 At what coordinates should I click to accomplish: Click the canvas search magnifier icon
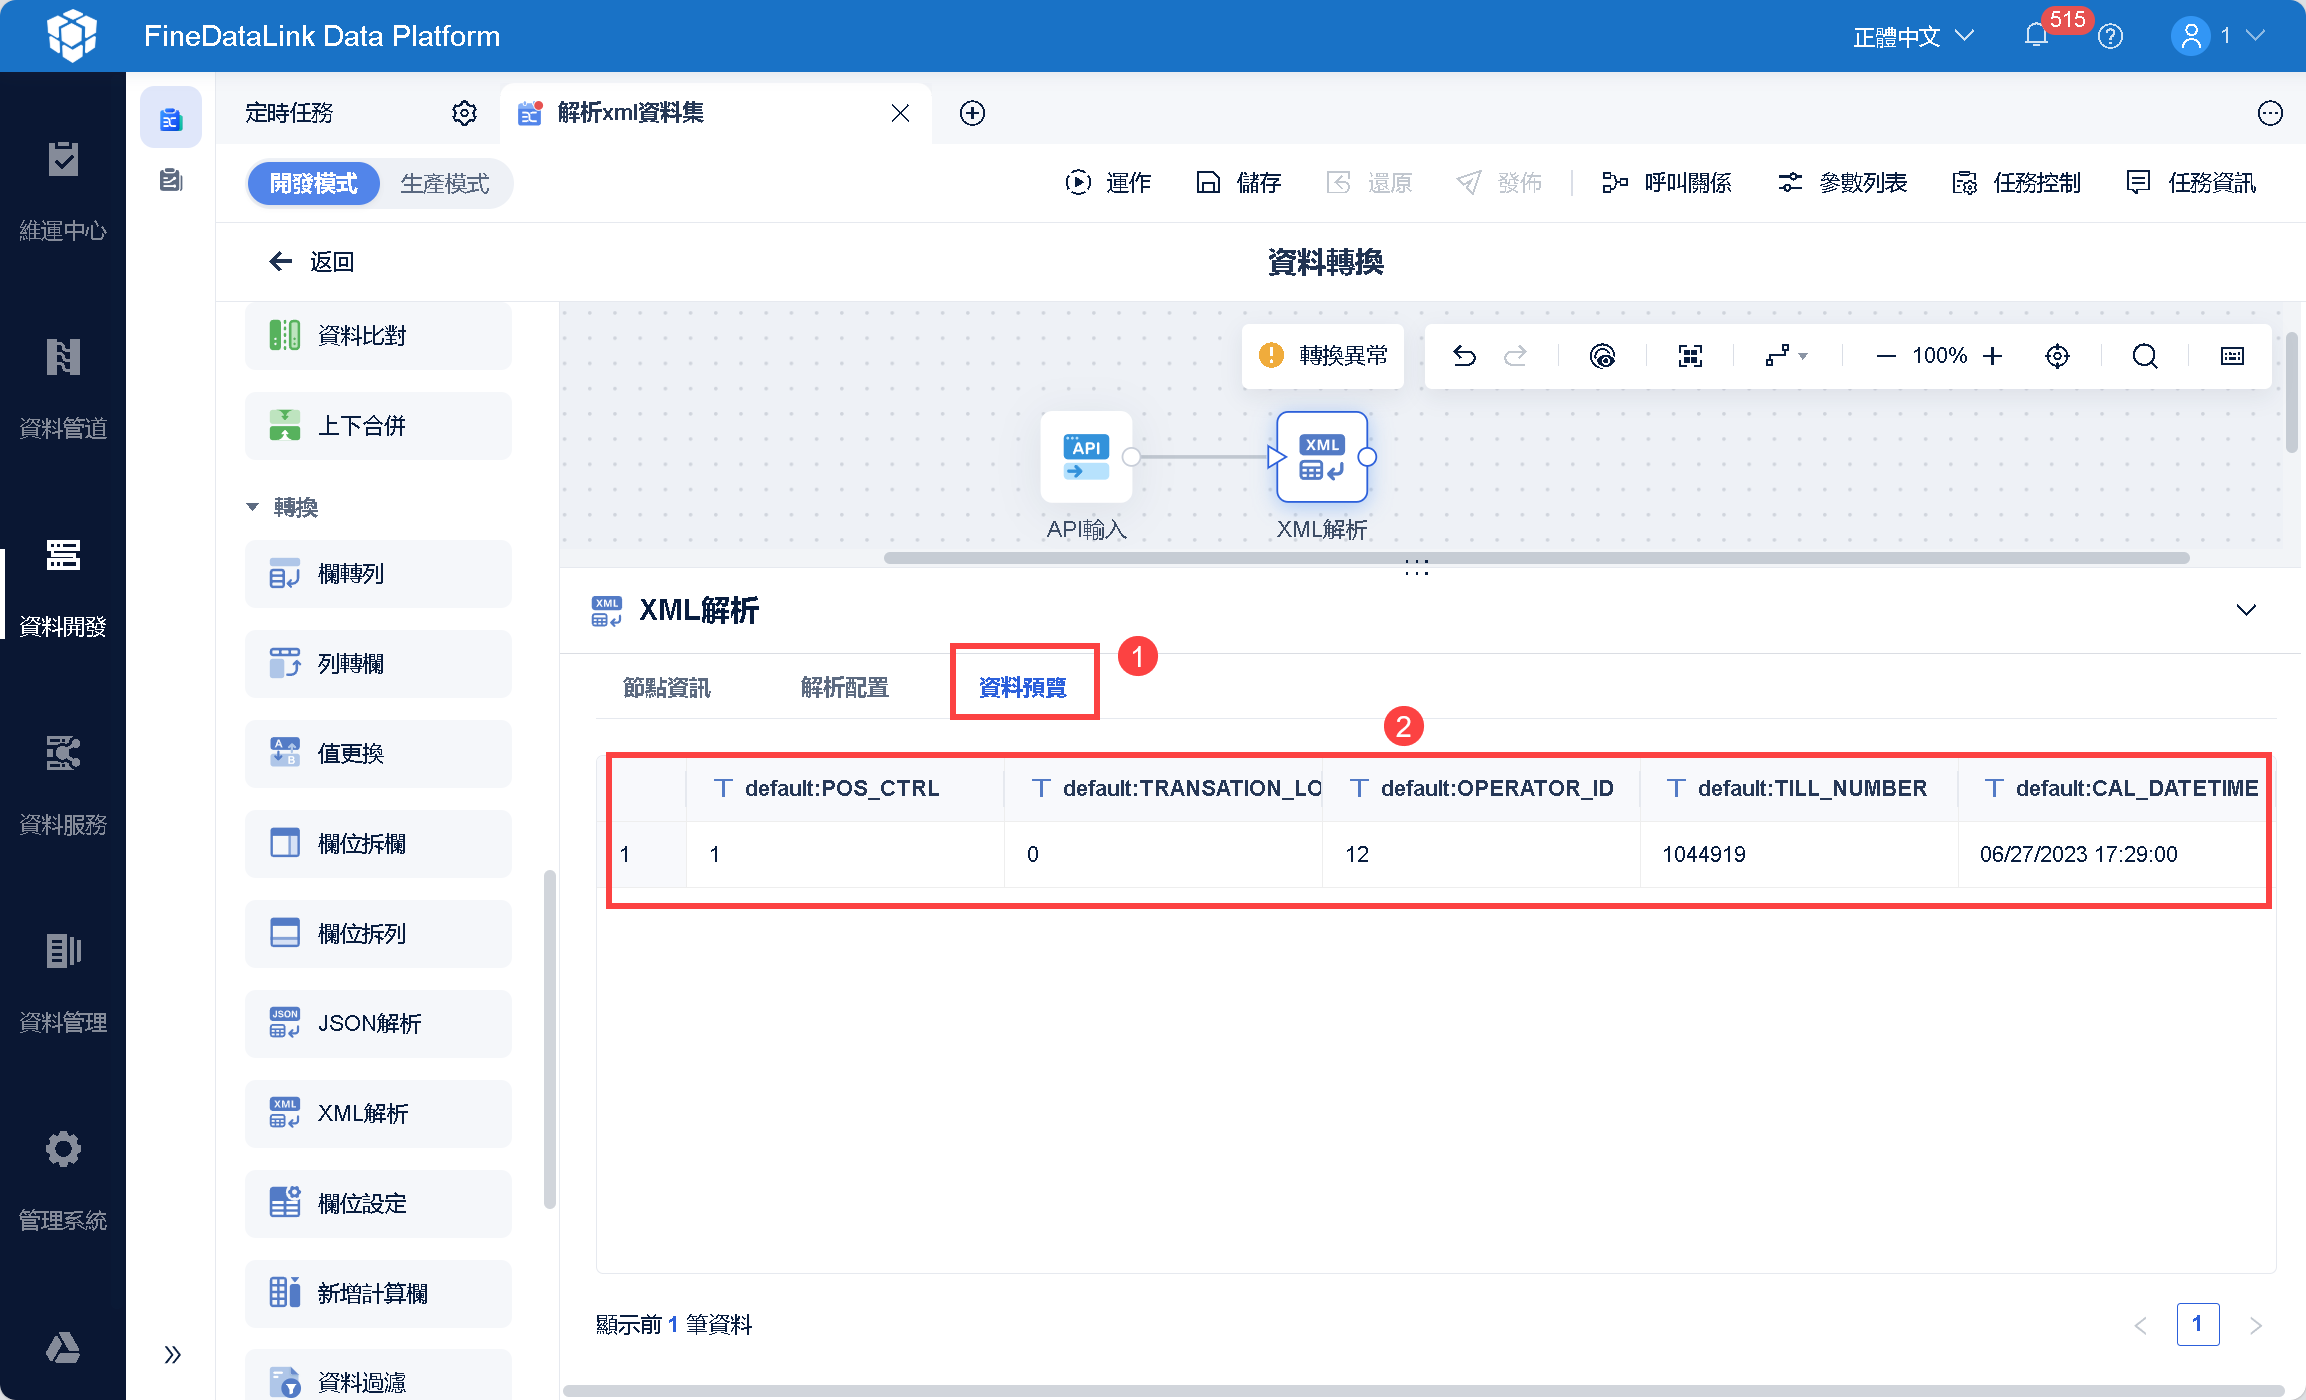tap(2144, 356)
